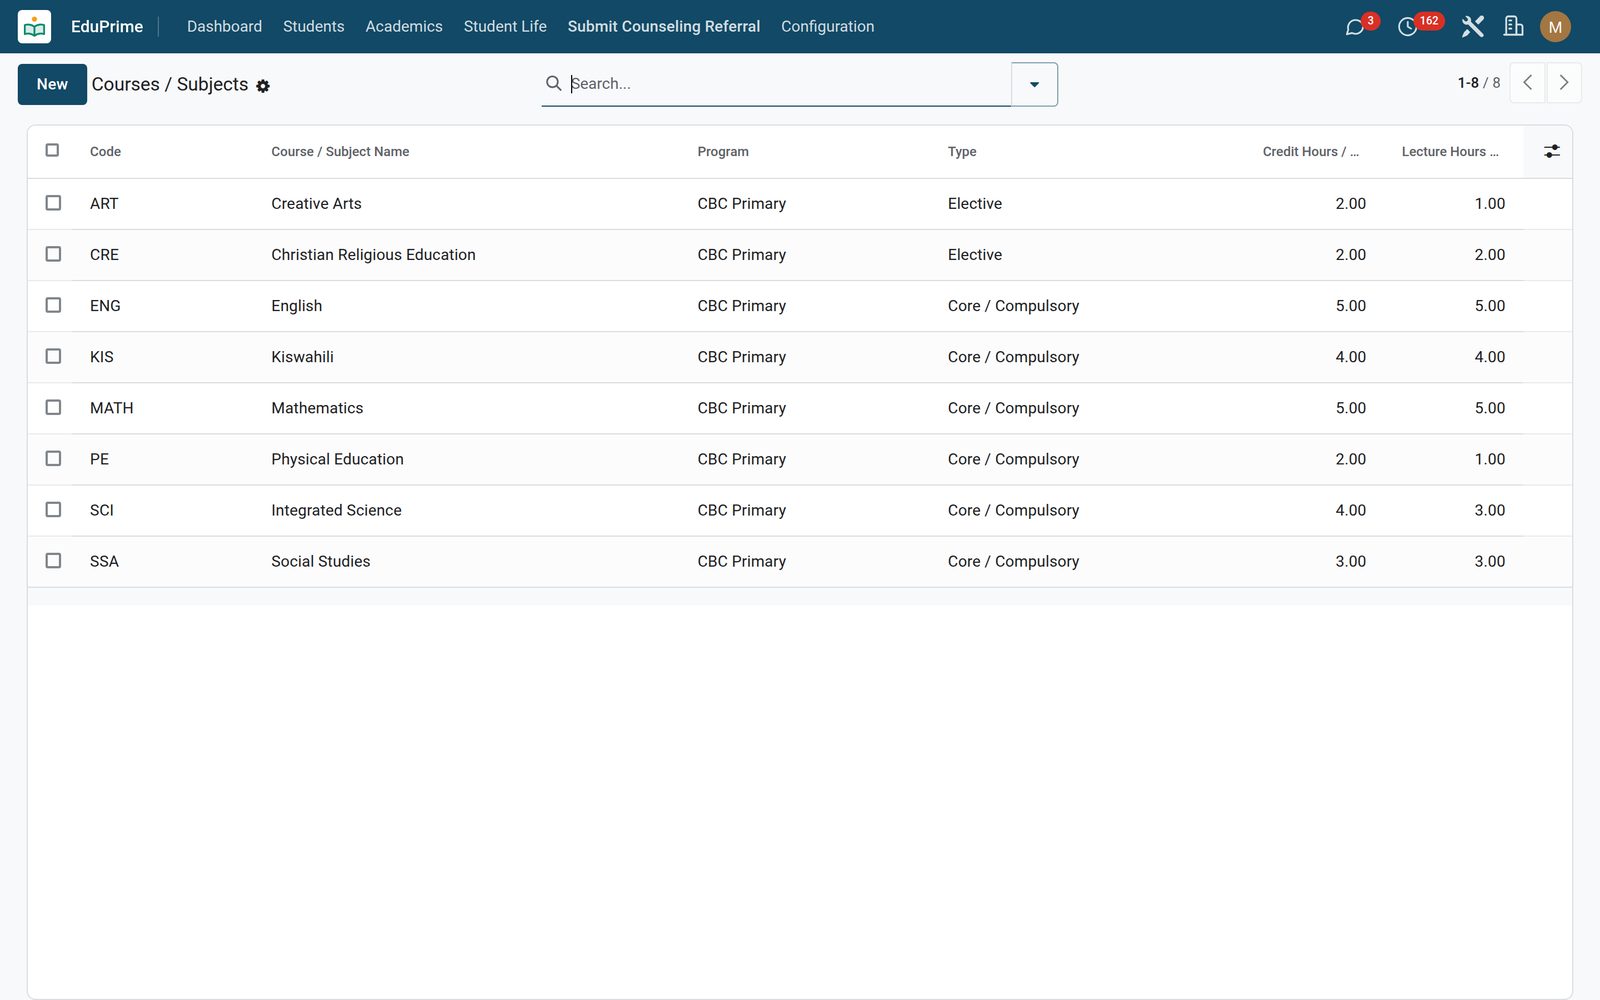1600x1000 pixels.
Task: Check the KIS row checkbox
Action: click(53, 356)
